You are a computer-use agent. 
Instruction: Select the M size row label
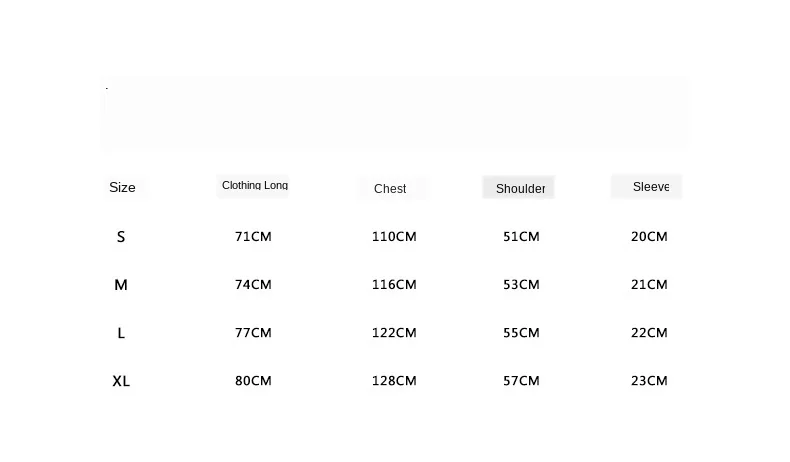pos(121,285)
